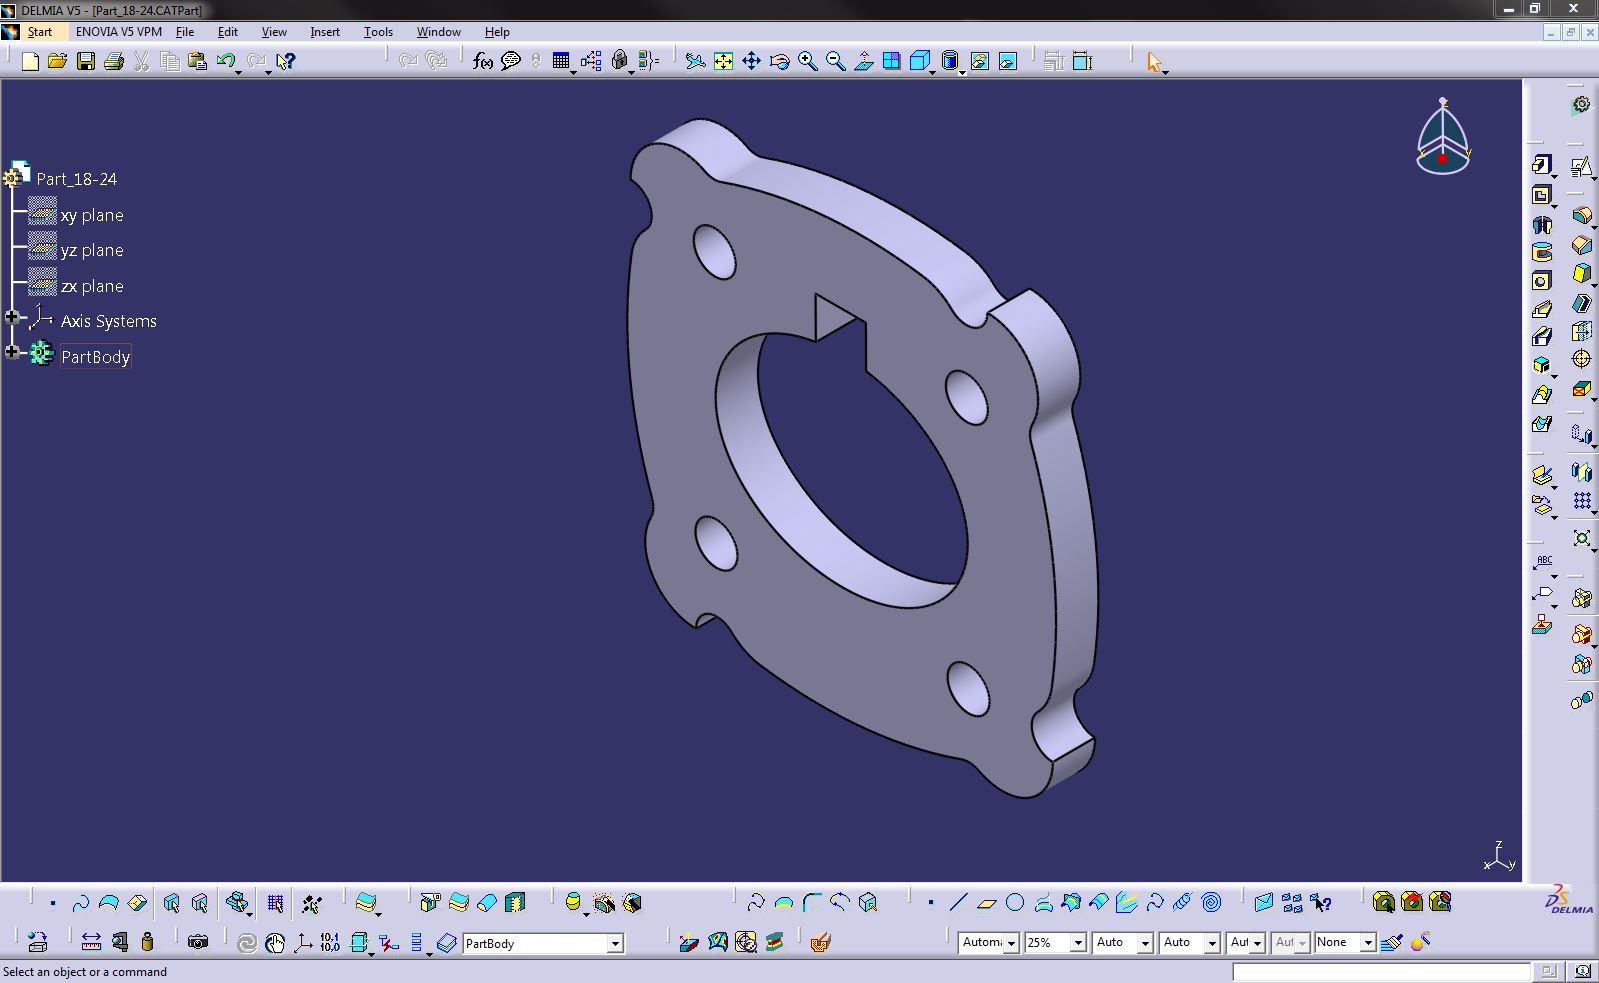Toggle Hide/Show icon
Image resolution: width=1599 pixels, height=983 pixels.
(x=979, y=61)
